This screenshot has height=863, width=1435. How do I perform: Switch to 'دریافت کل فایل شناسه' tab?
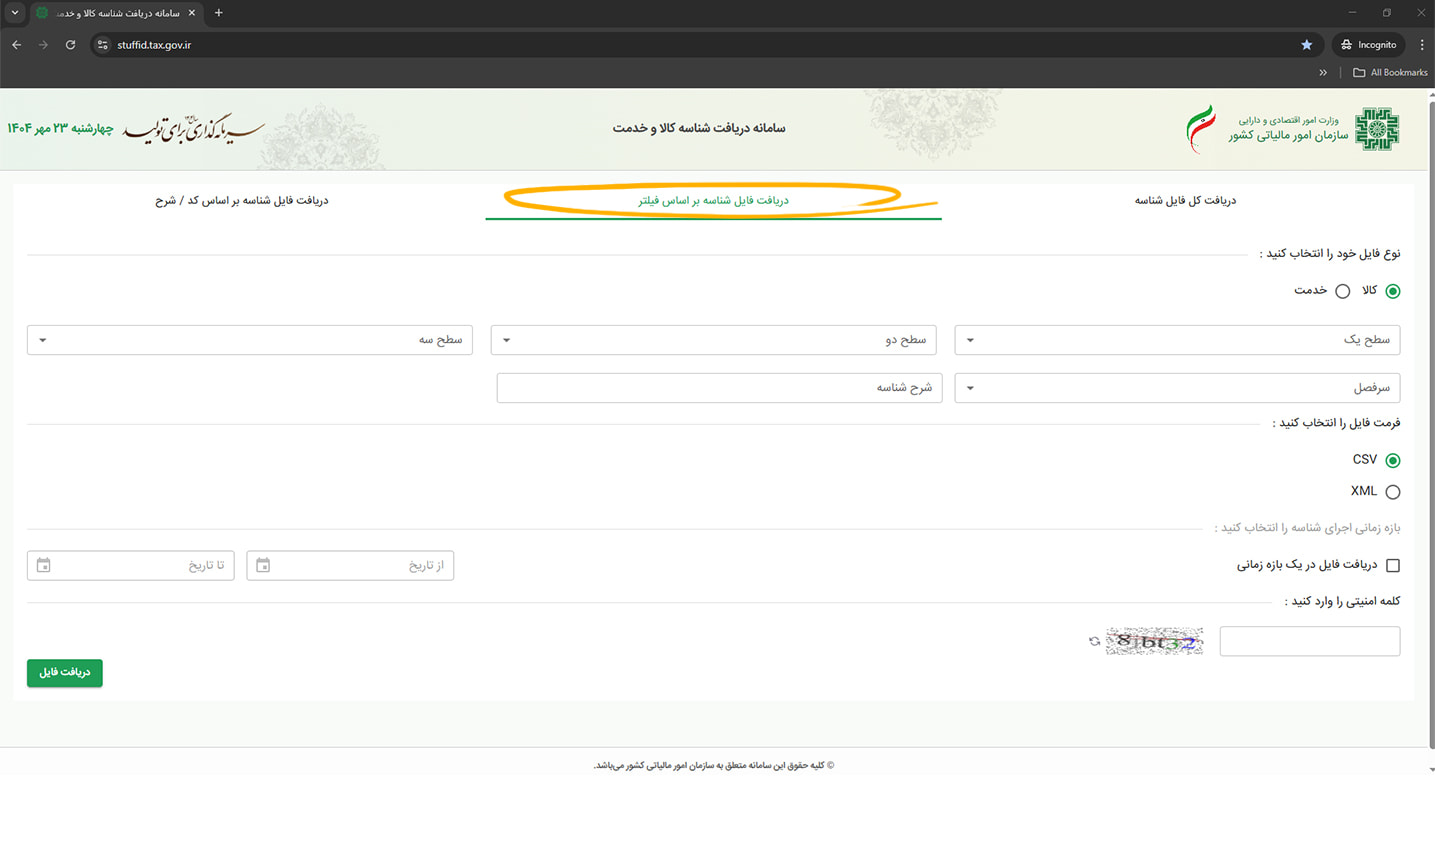(x=1185, y=201)
